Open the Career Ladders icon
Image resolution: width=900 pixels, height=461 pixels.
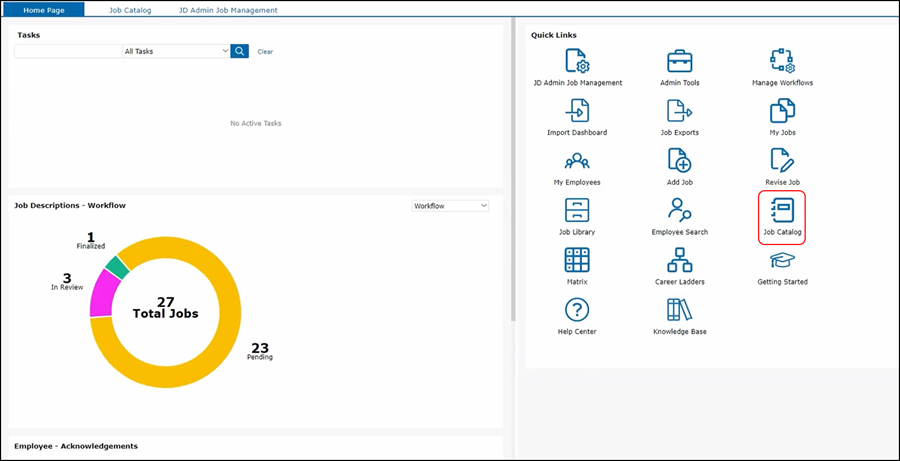680,261
